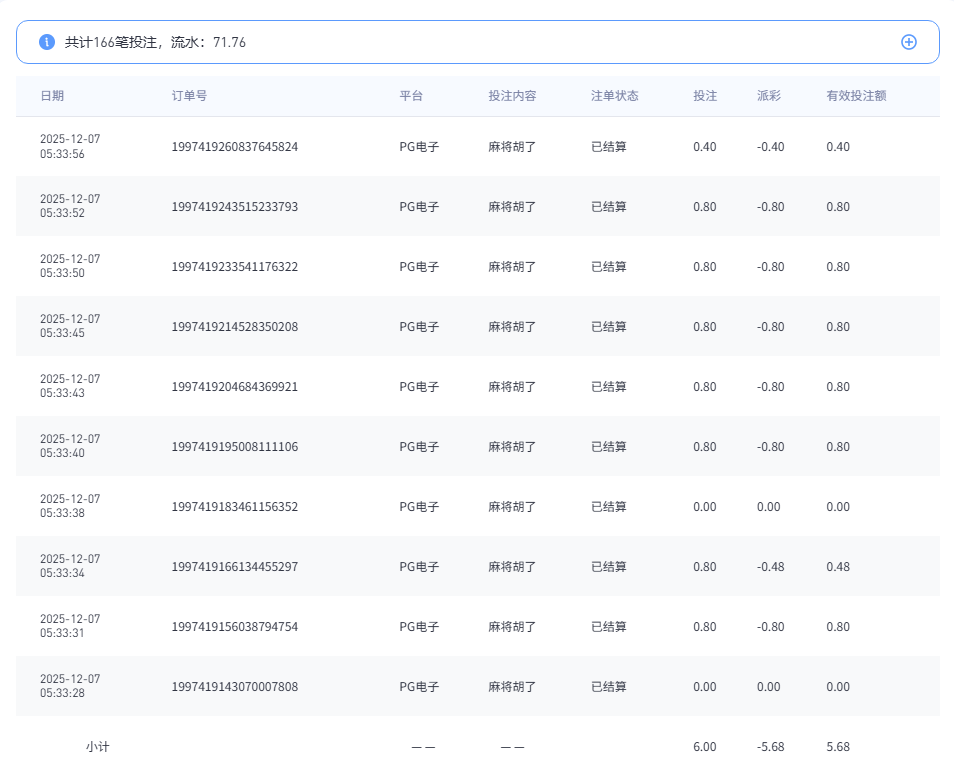Image resolution: width=954 pixels, height=767 pixels.
Task: Select order number 1997419204684369921
Action: (x=235, y=387)
